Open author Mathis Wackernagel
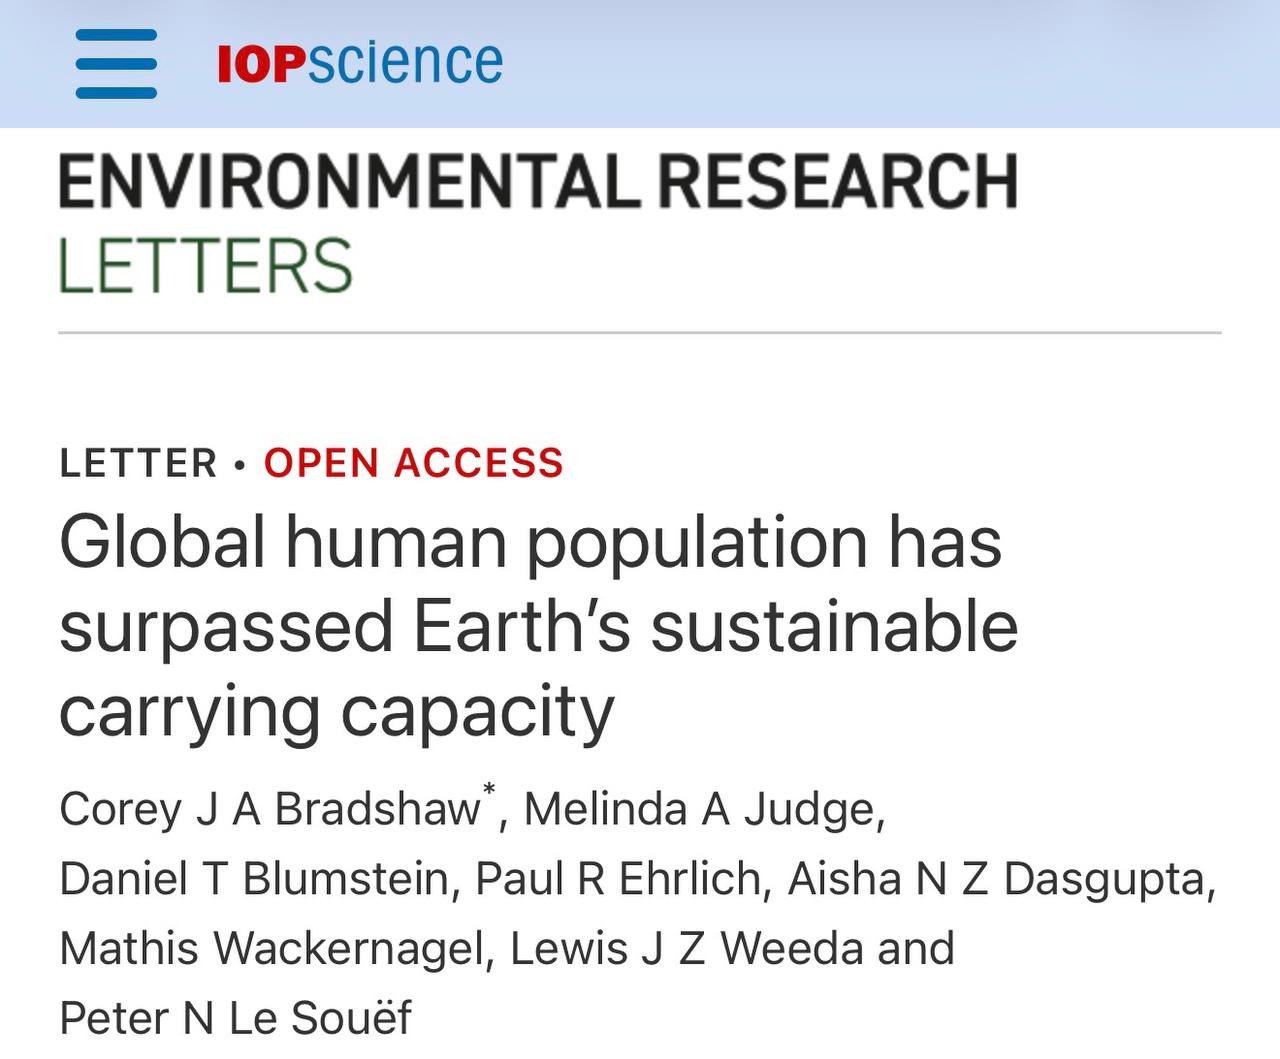Screen dimensions: 1280x1059 pyautogui.click(x=271, y=949)
